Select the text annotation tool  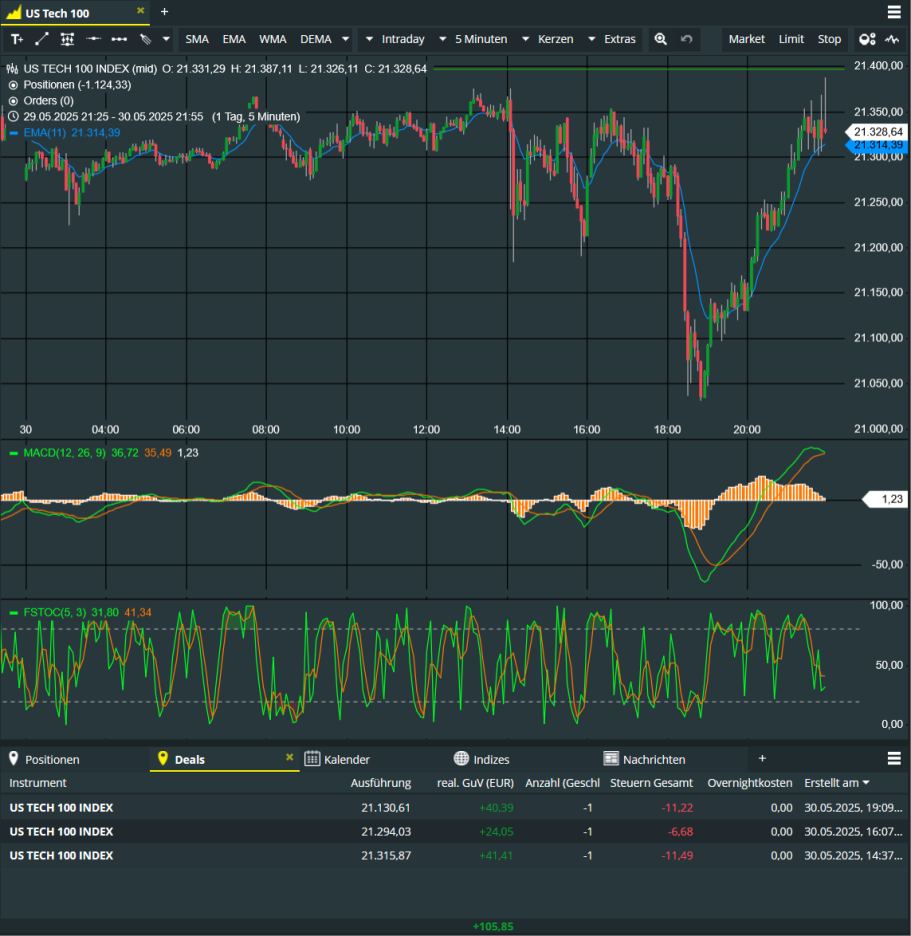[17, 39]
